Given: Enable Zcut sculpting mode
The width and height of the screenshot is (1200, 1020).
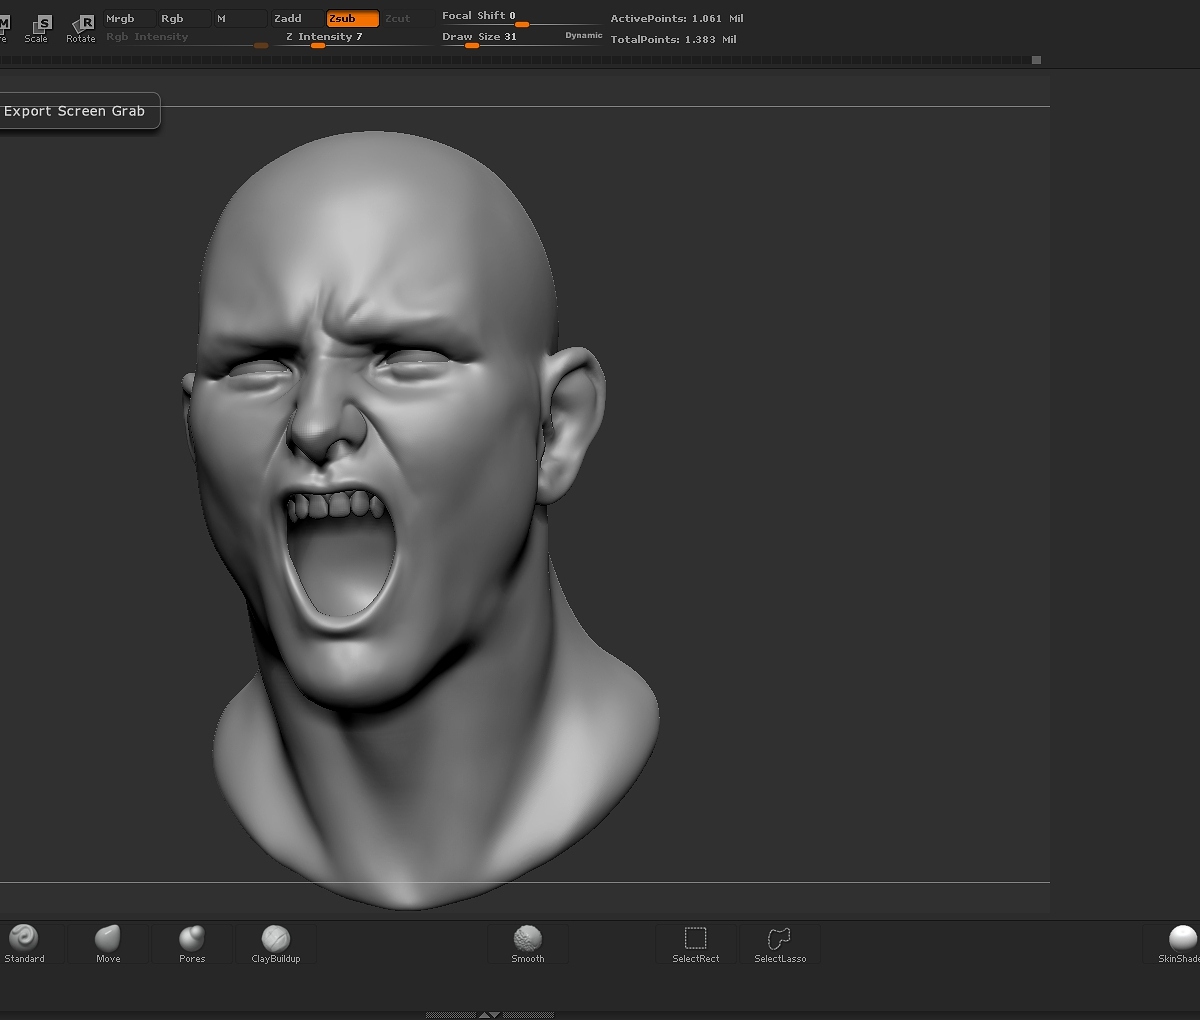Looking at the screenshot, I should tap(408, 18).
